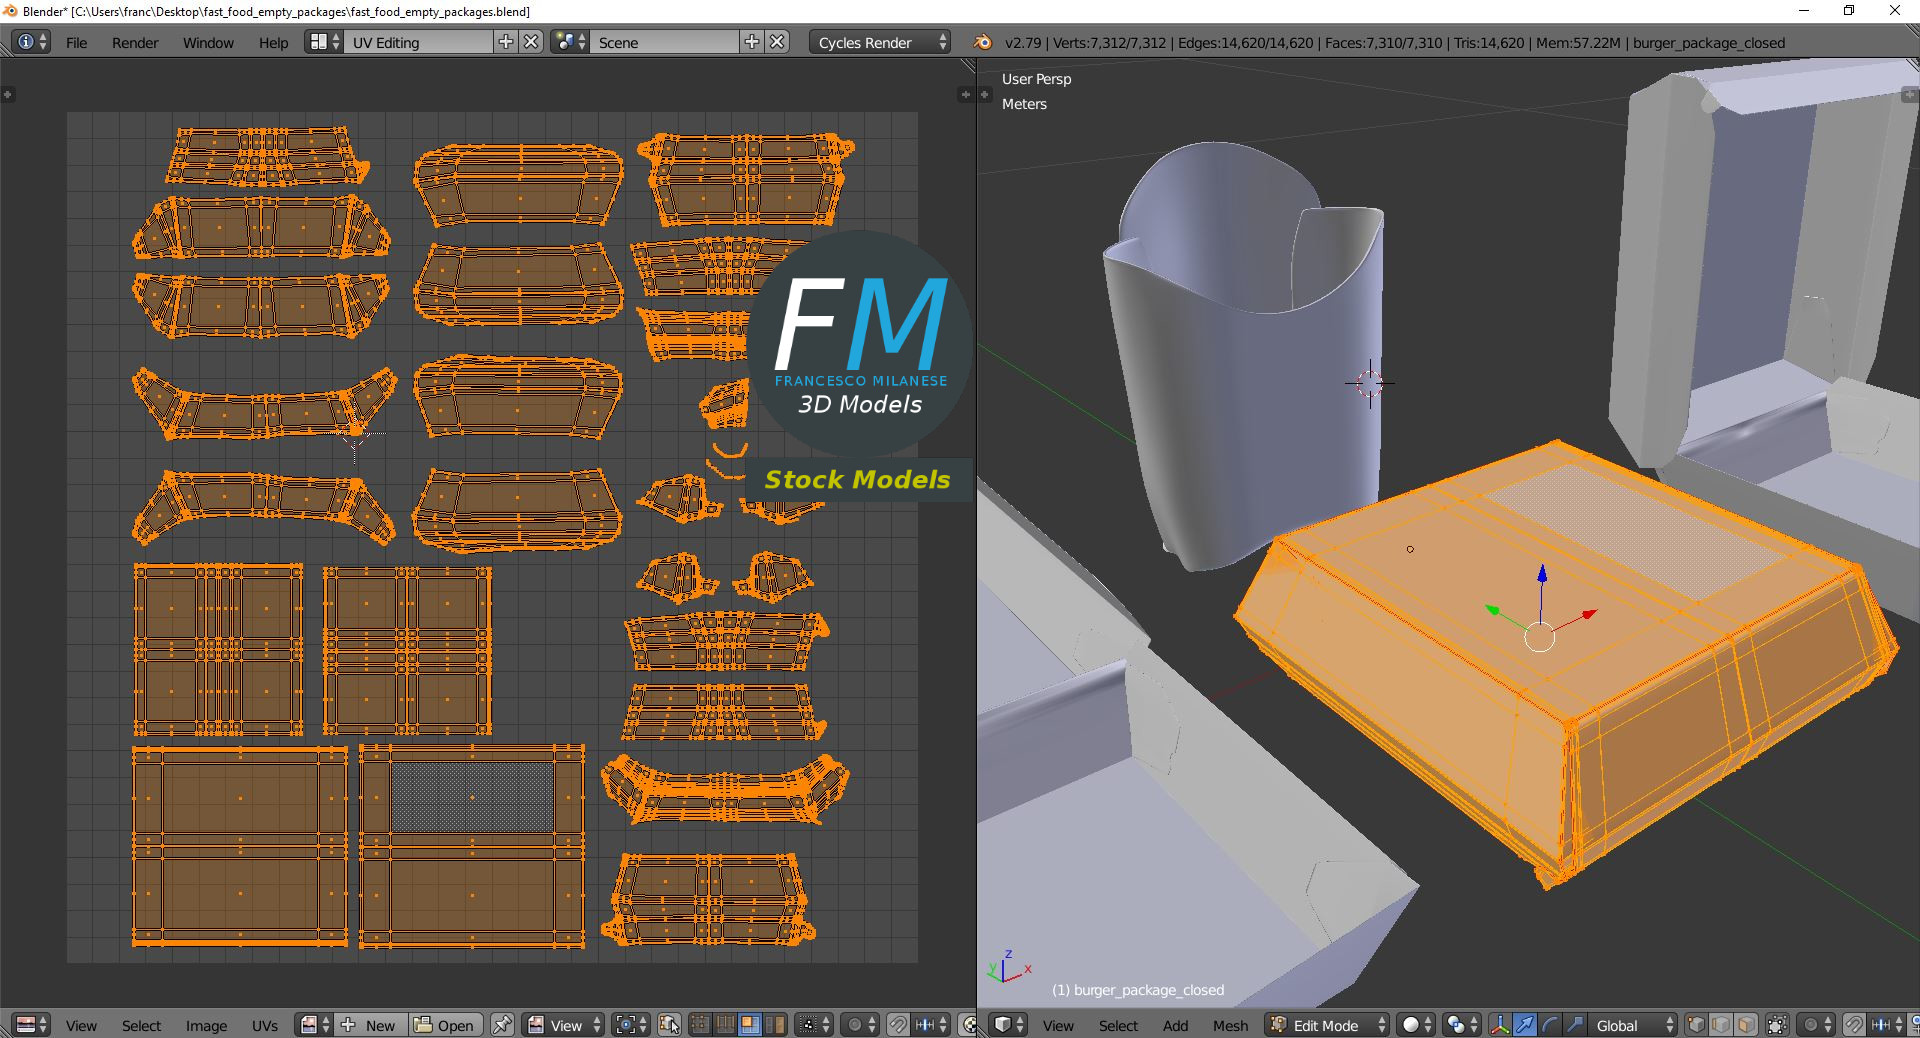Delete the UV Editing screen layout
The width and height of the screenshot is (1920, 1038).
[x=532, y=42]
